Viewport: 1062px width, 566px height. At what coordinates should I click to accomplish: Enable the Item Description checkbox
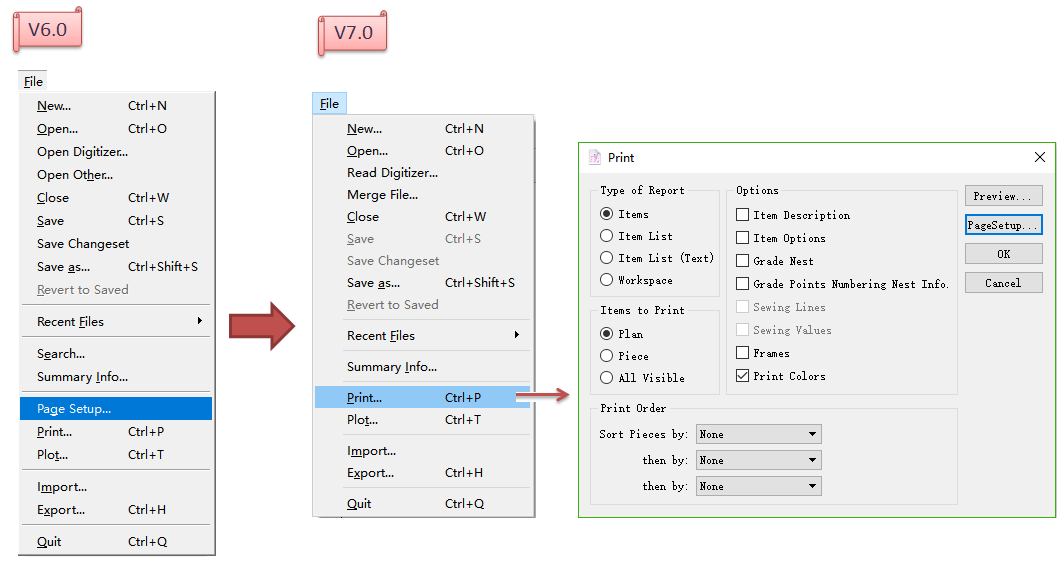tap(743, 215)
